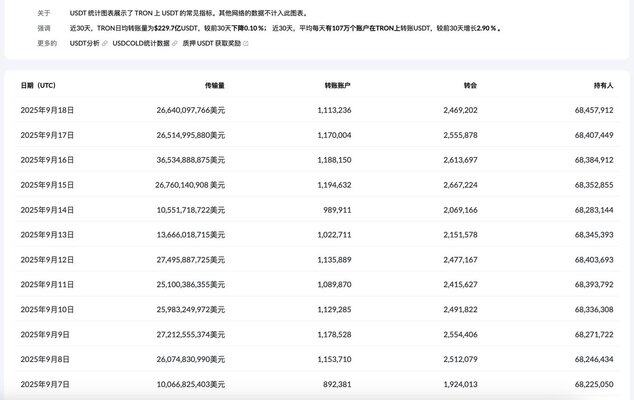Select the 2025年9月8日 date cell
Viewport: 634px width, 400px height.
click(x=45, y=359)
